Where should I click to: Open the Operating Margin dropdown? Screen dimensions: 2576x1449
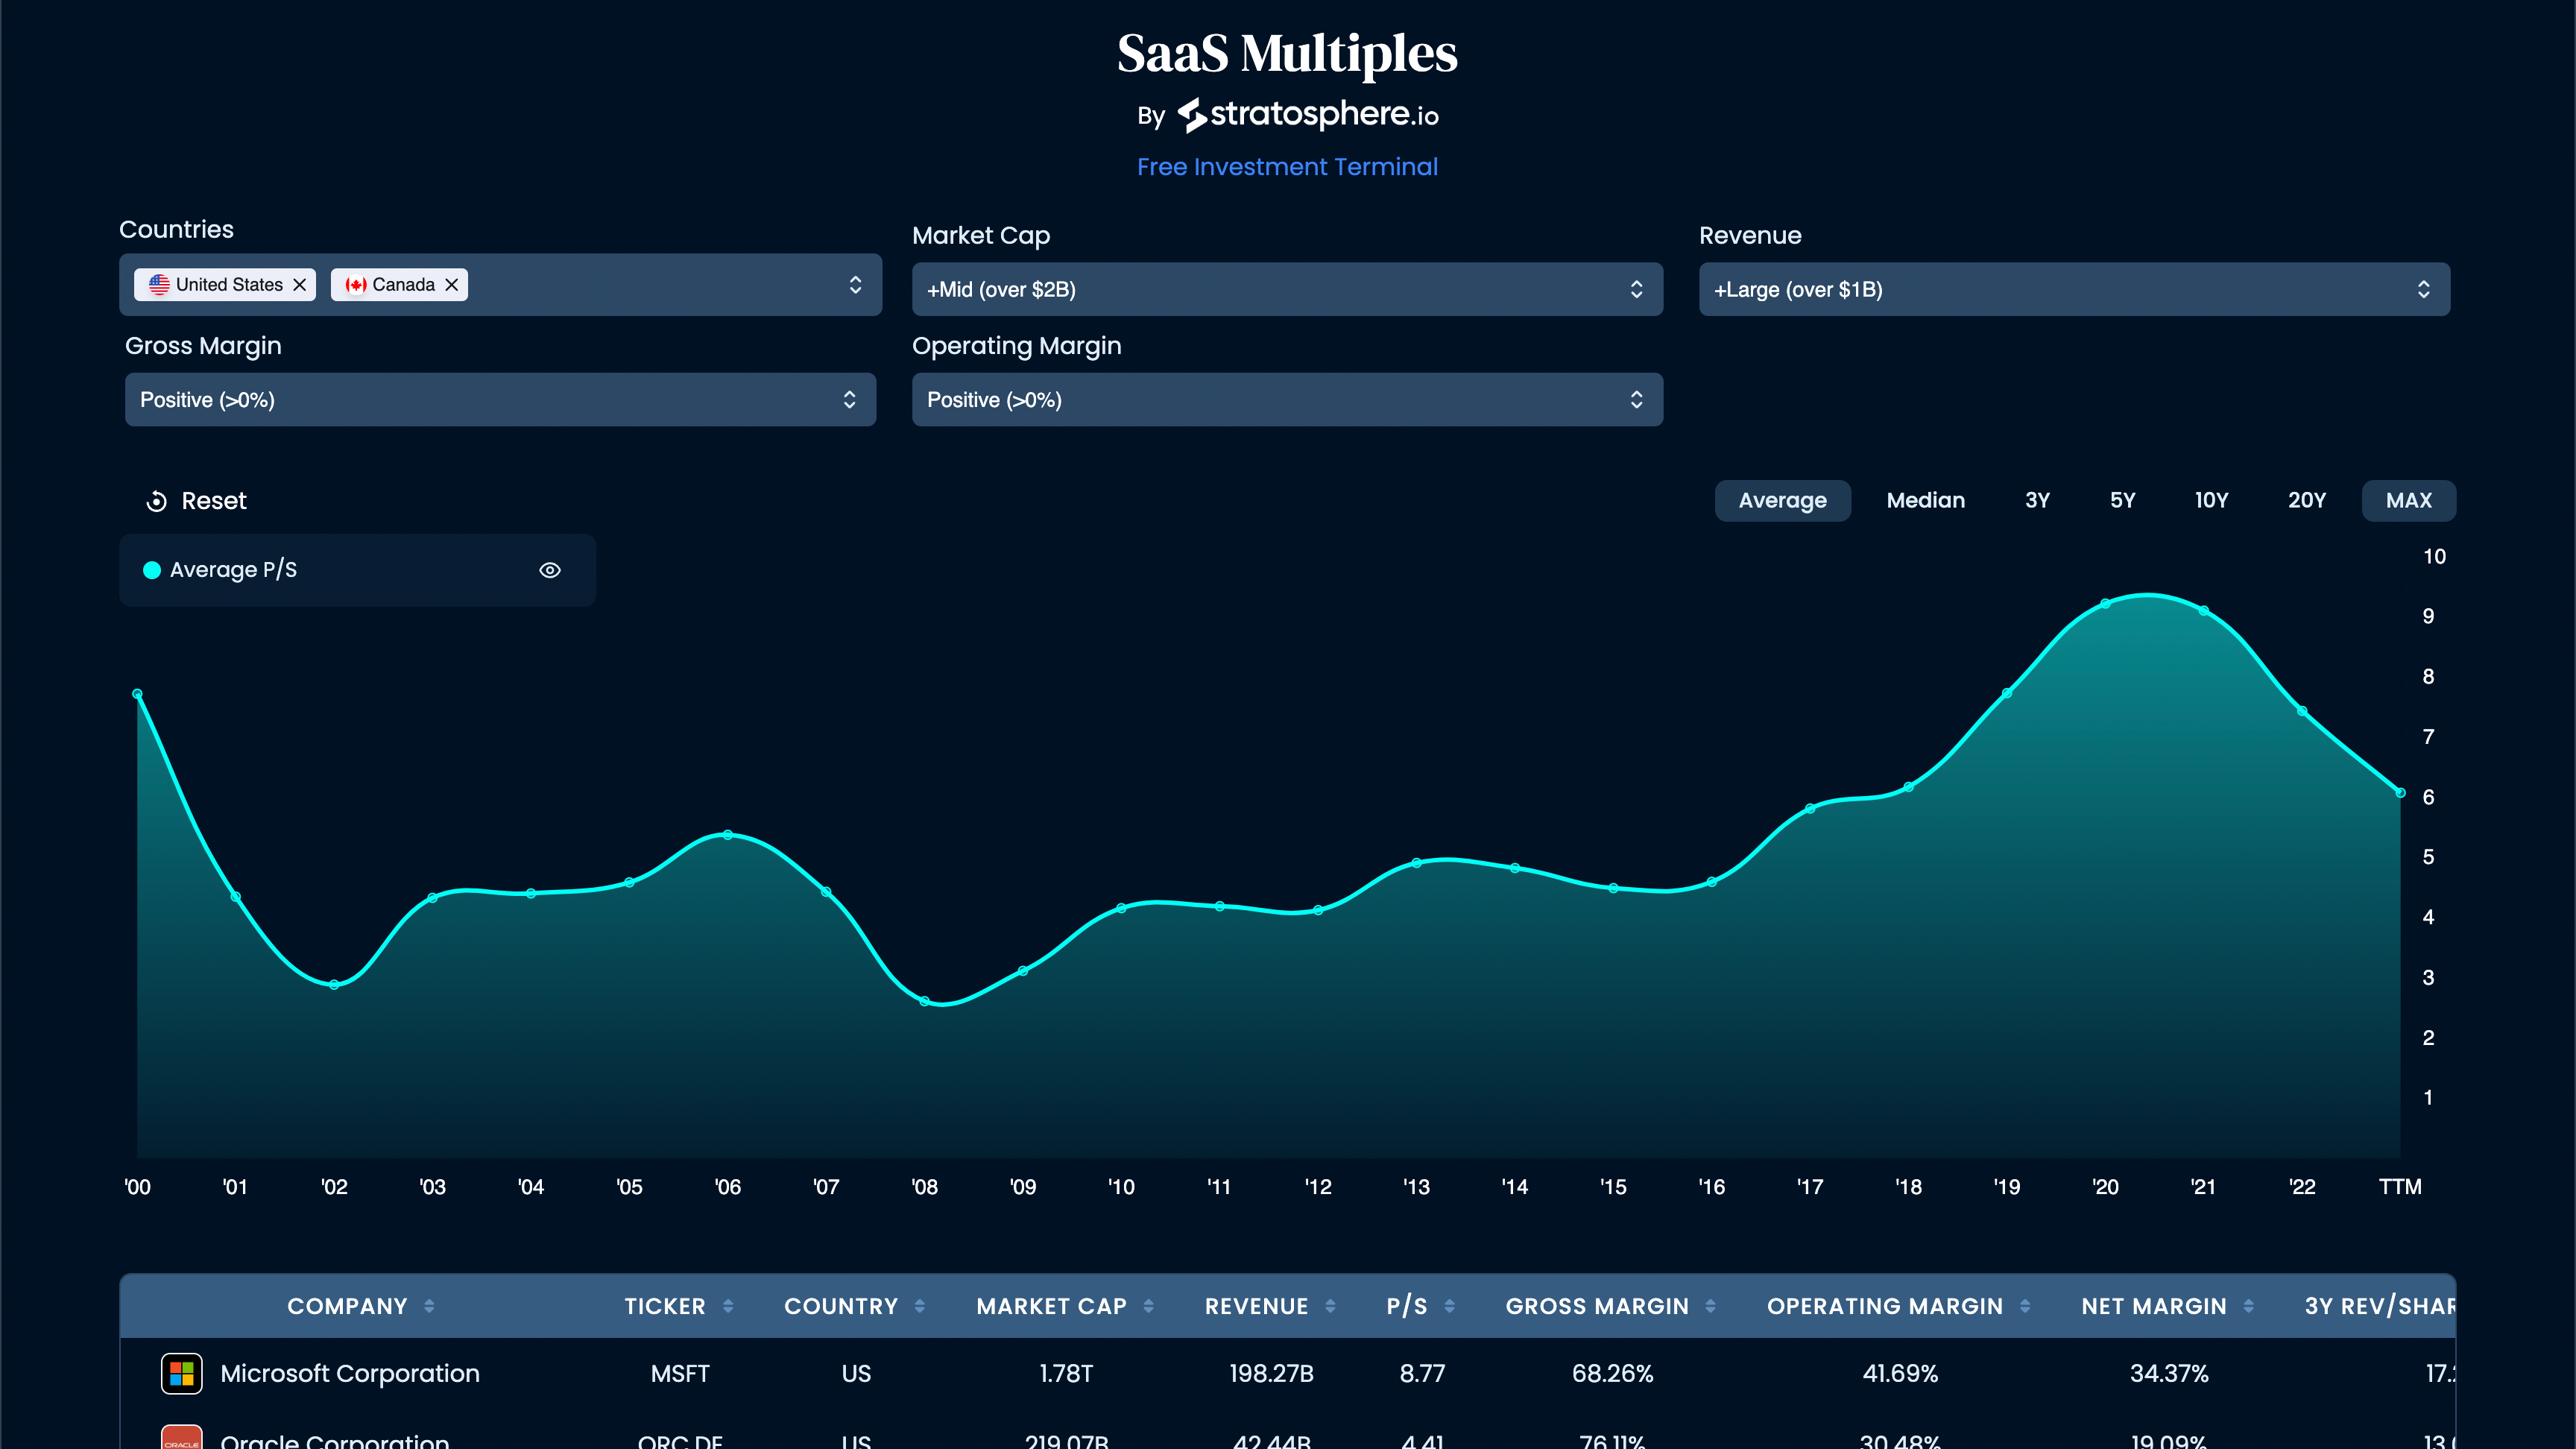click(x=1287, y=399)
